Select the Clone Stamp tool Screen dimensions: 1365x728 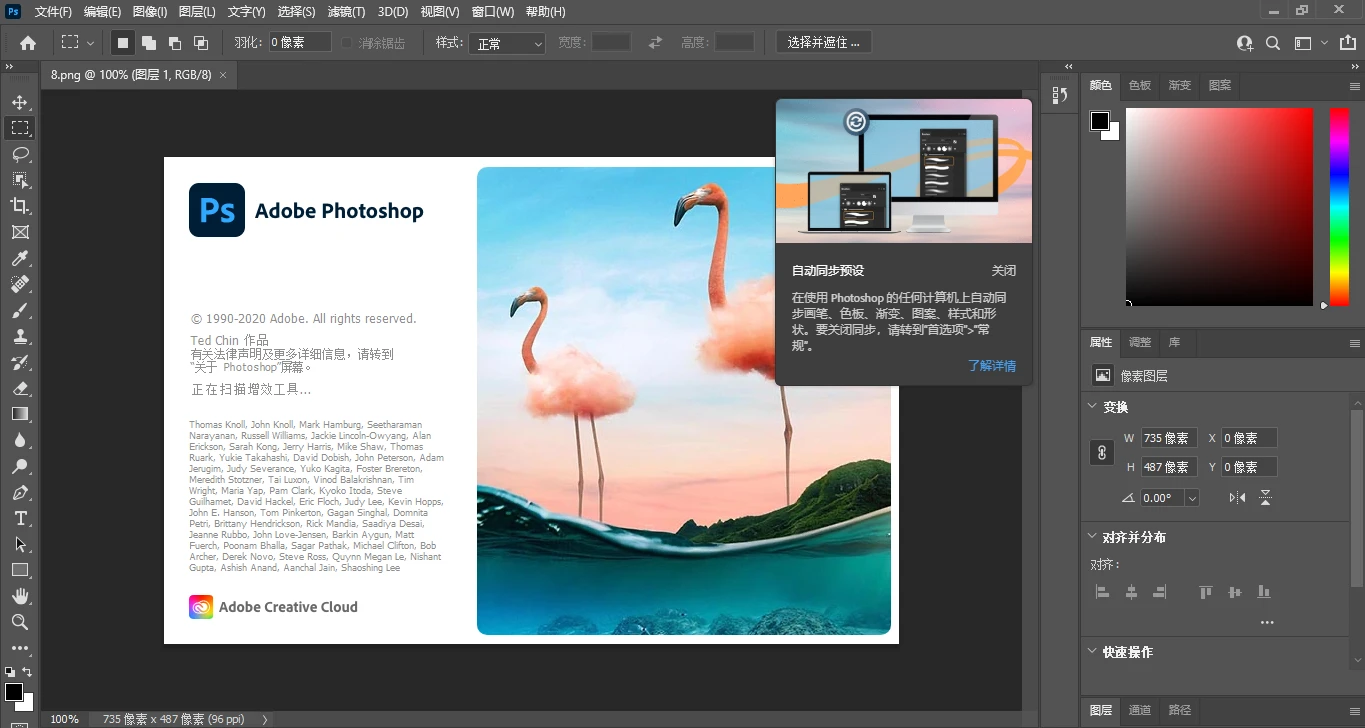20,336
